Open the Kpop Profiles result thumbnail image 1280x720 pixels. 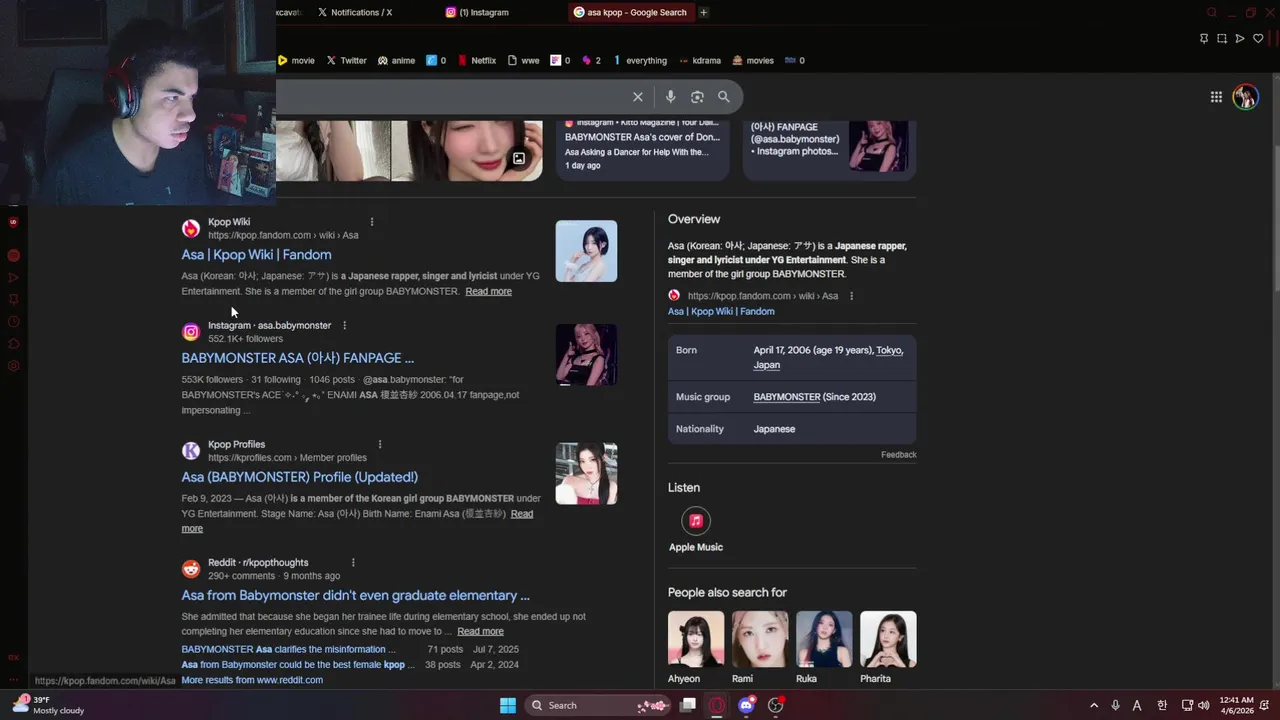(x=586, y=473)
